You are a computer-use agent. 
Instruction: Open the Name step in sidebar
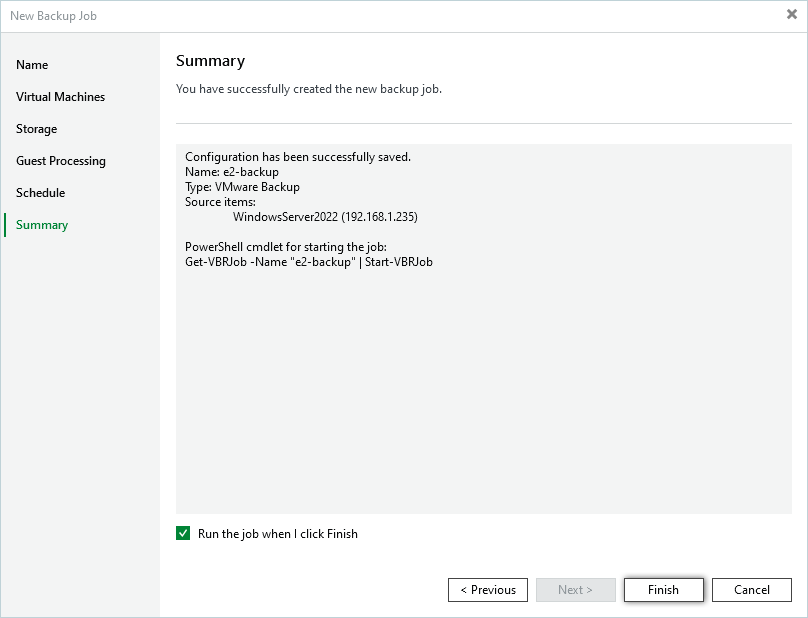tap(32, 65)
